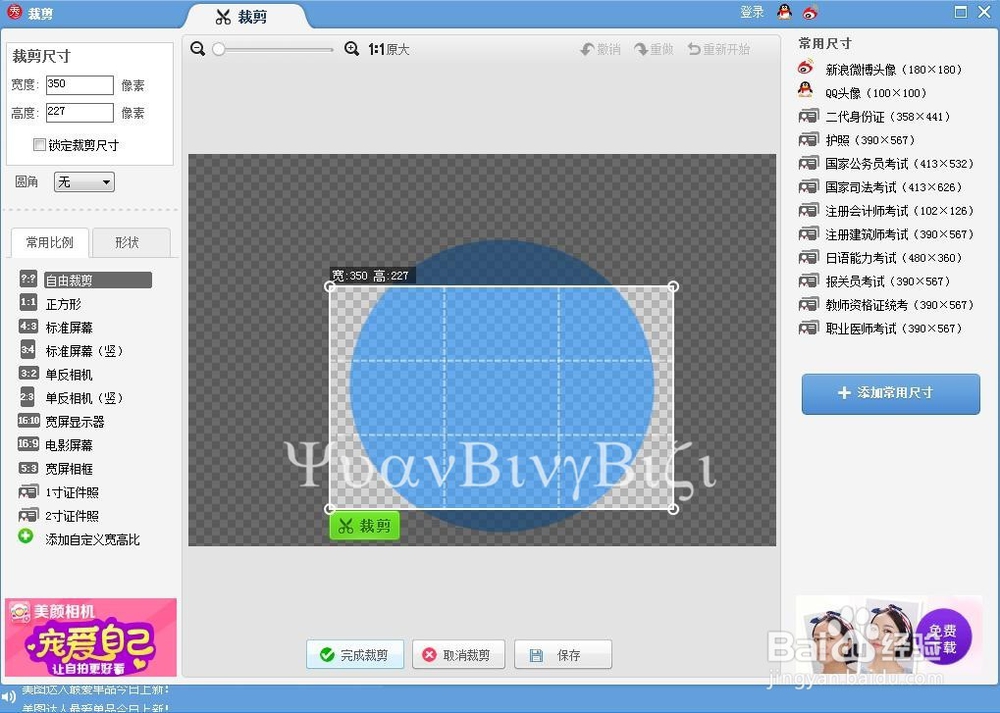
Task: Click the 保存 save button
Action: [x=563, y=655]
